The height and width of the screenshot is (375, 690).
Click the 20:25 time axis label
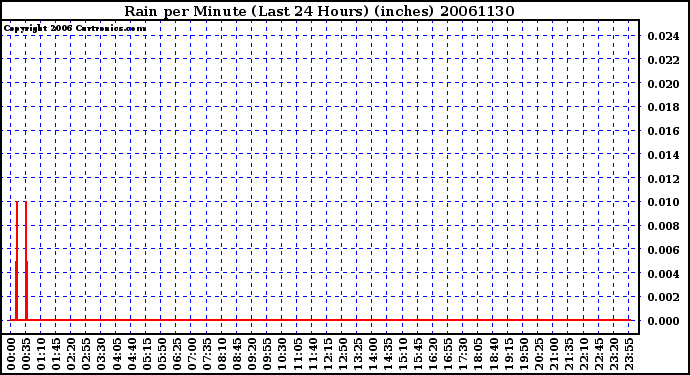pyautogui.click(x=538, y=354)
